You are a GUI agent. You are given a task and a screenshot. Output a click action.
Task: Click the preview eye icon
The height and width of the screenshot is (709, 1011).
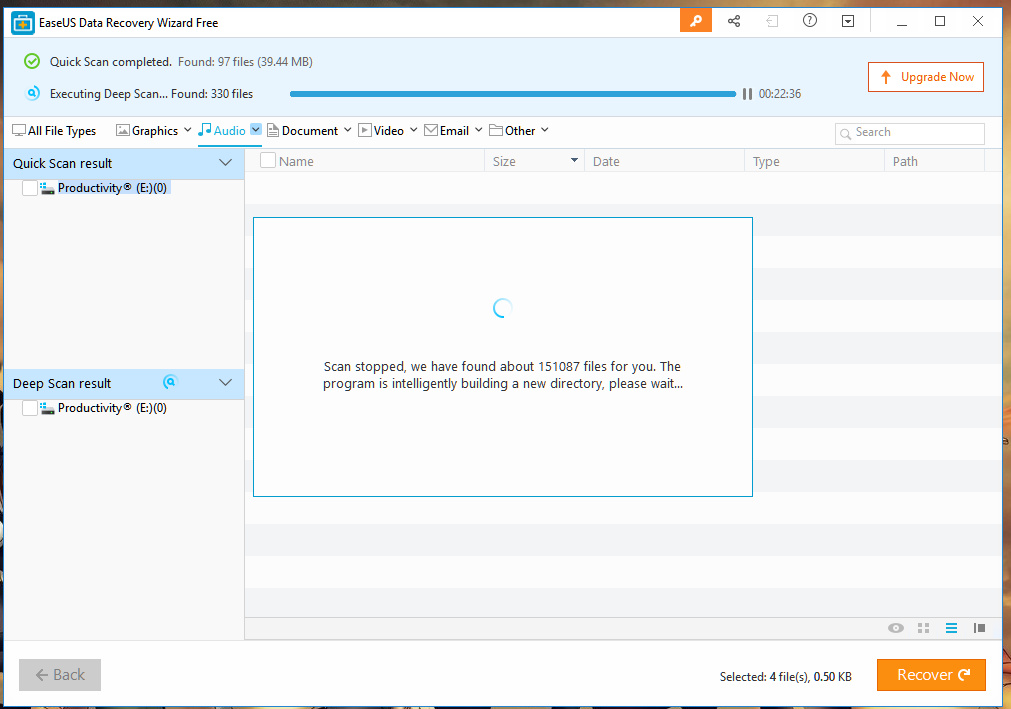tap(896, 628)
